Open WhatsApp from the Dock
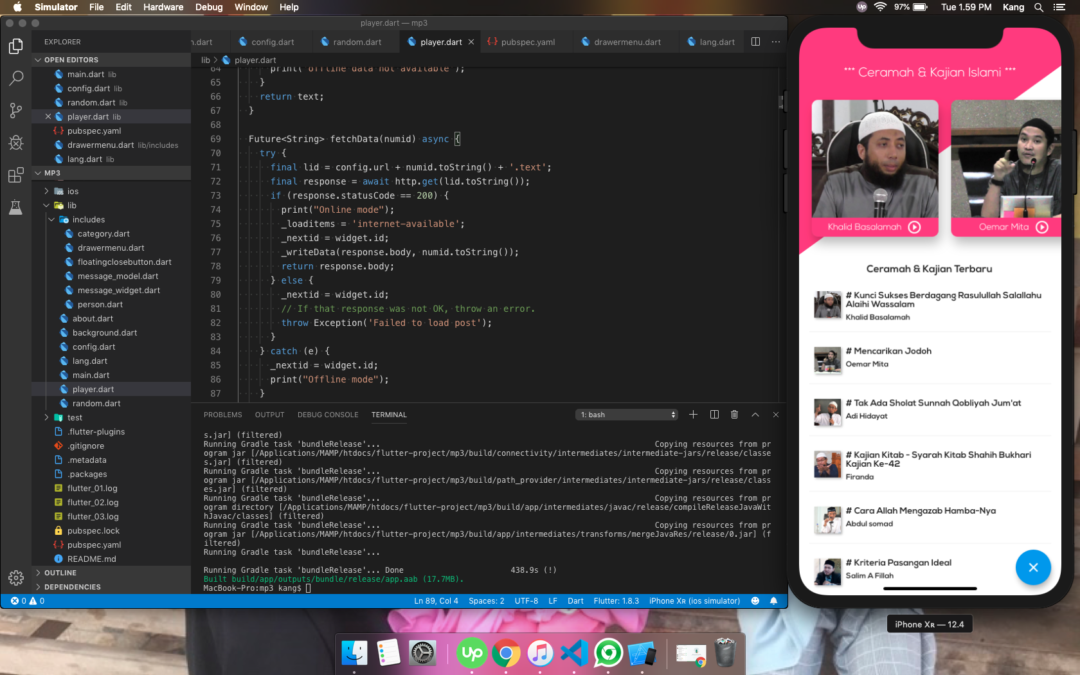This screenshot has width=1080, height=675. pos(608,652)
